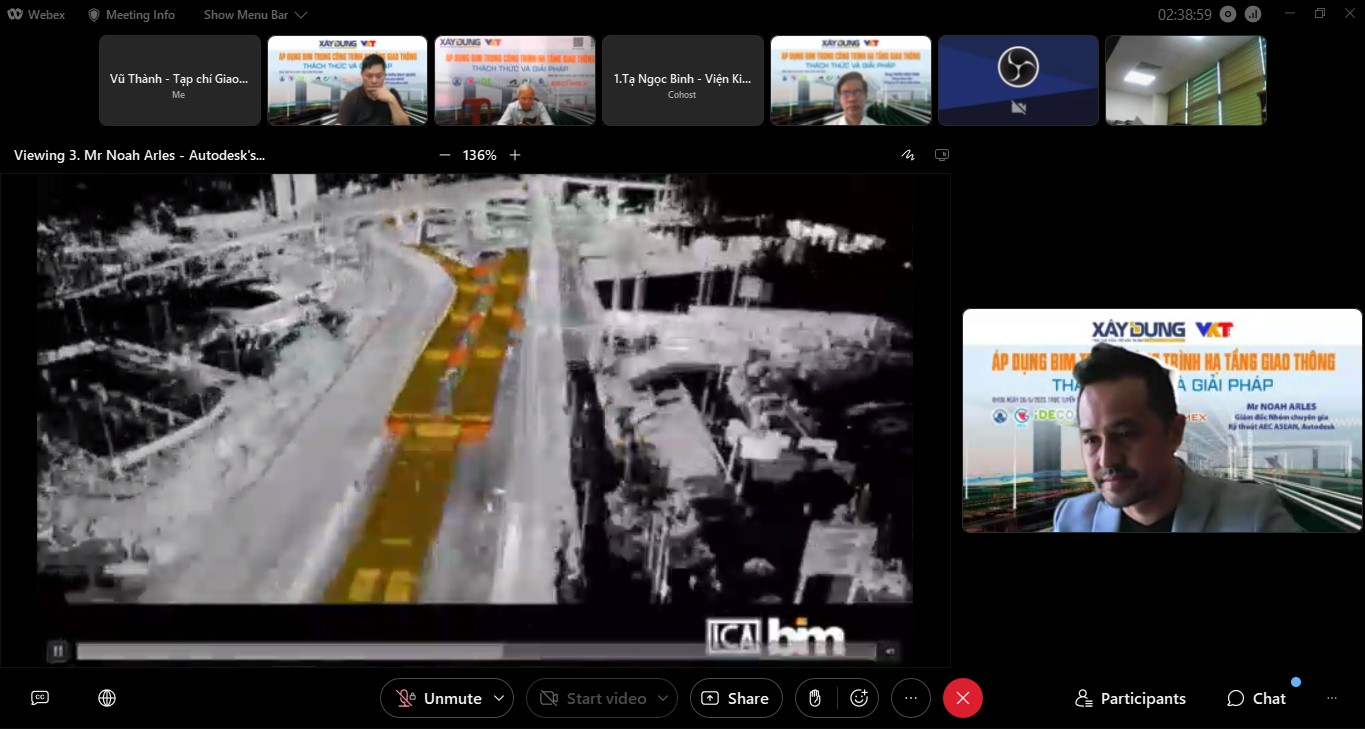Click the pop-out shared screen icon
Screen dimensions: 1365x729
941,155
